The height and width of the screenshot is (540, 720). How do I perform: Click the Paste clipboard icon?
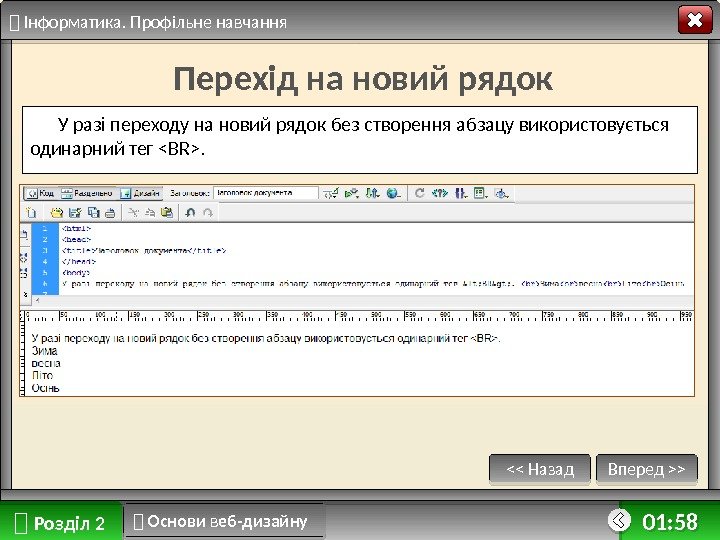167,213
